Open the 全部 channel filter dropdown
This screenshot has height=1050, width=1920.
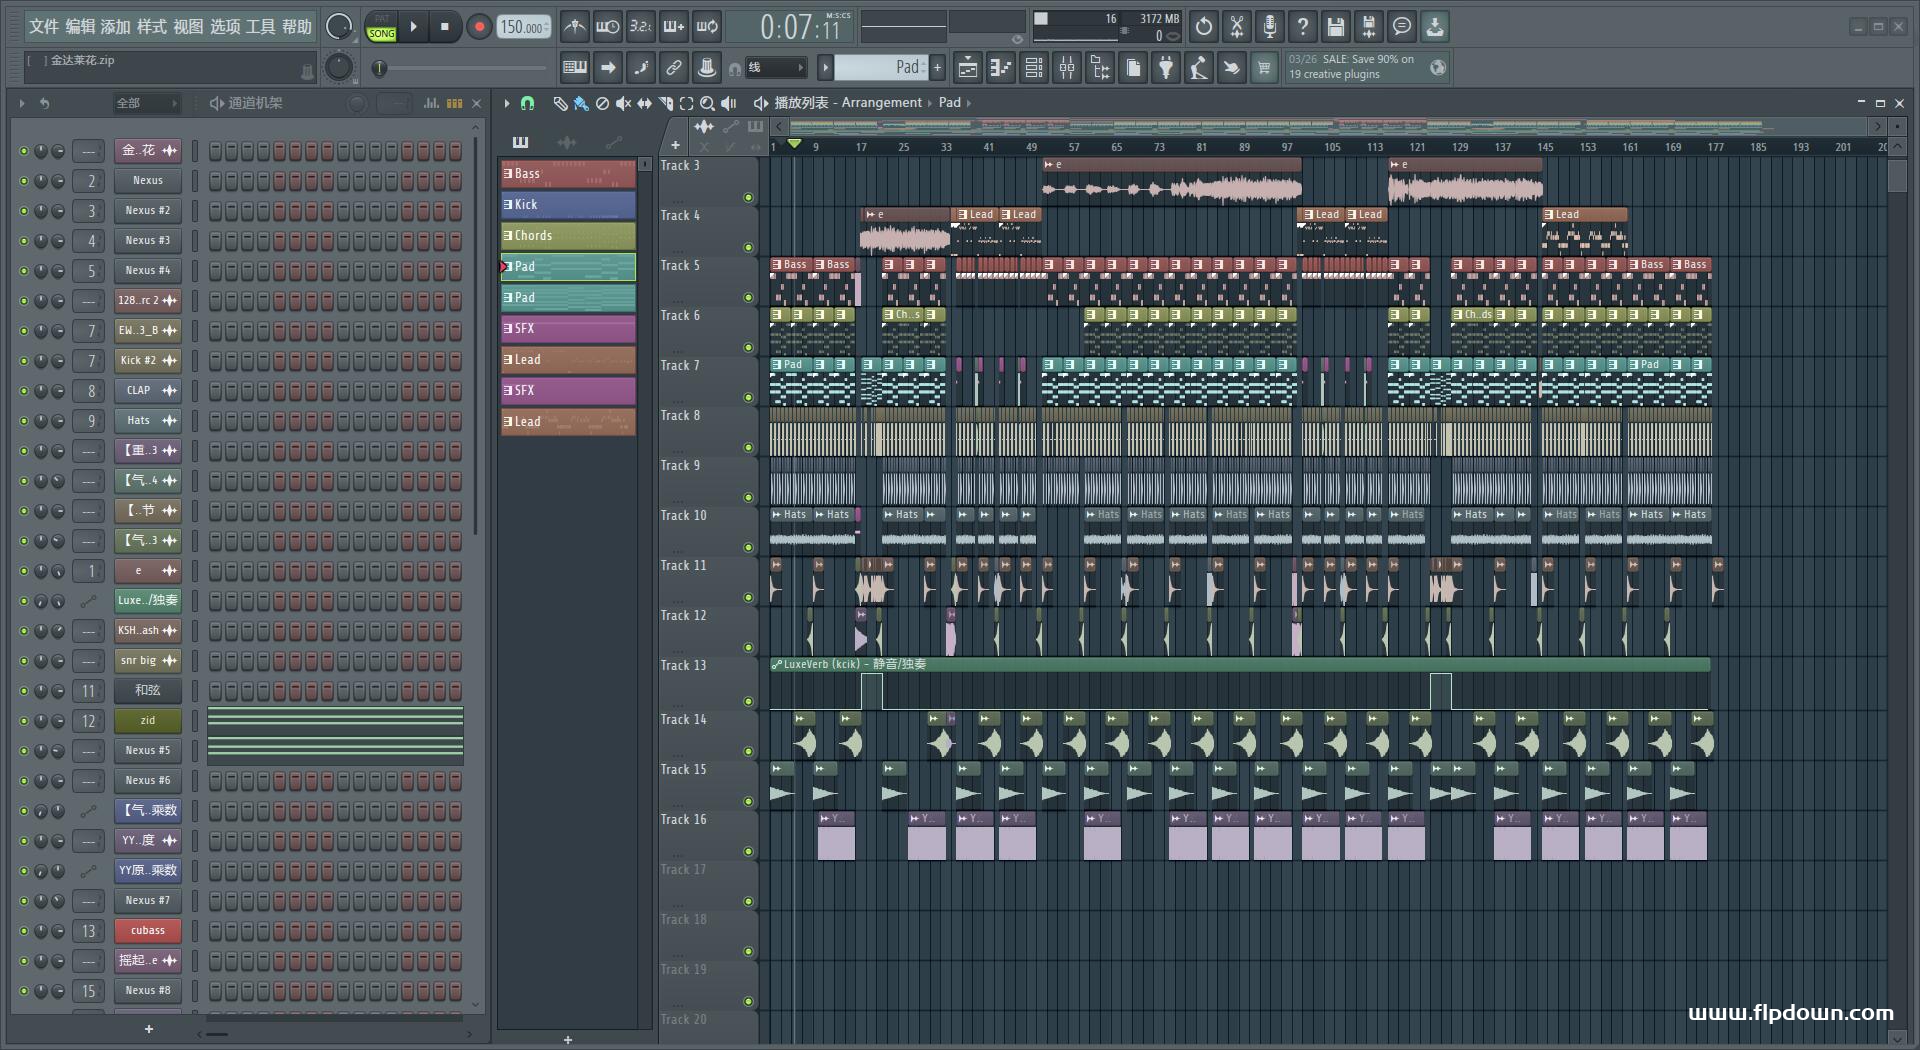point(146,103)
